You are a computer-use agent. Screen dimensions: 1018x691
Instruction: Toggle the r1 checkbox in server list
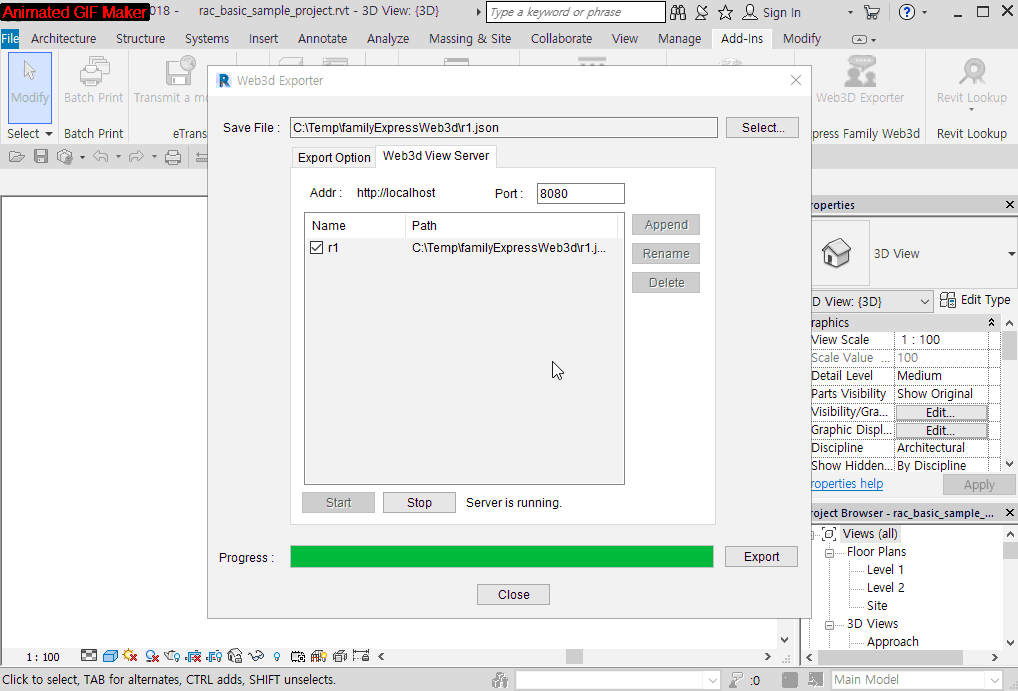click(316, 247)
